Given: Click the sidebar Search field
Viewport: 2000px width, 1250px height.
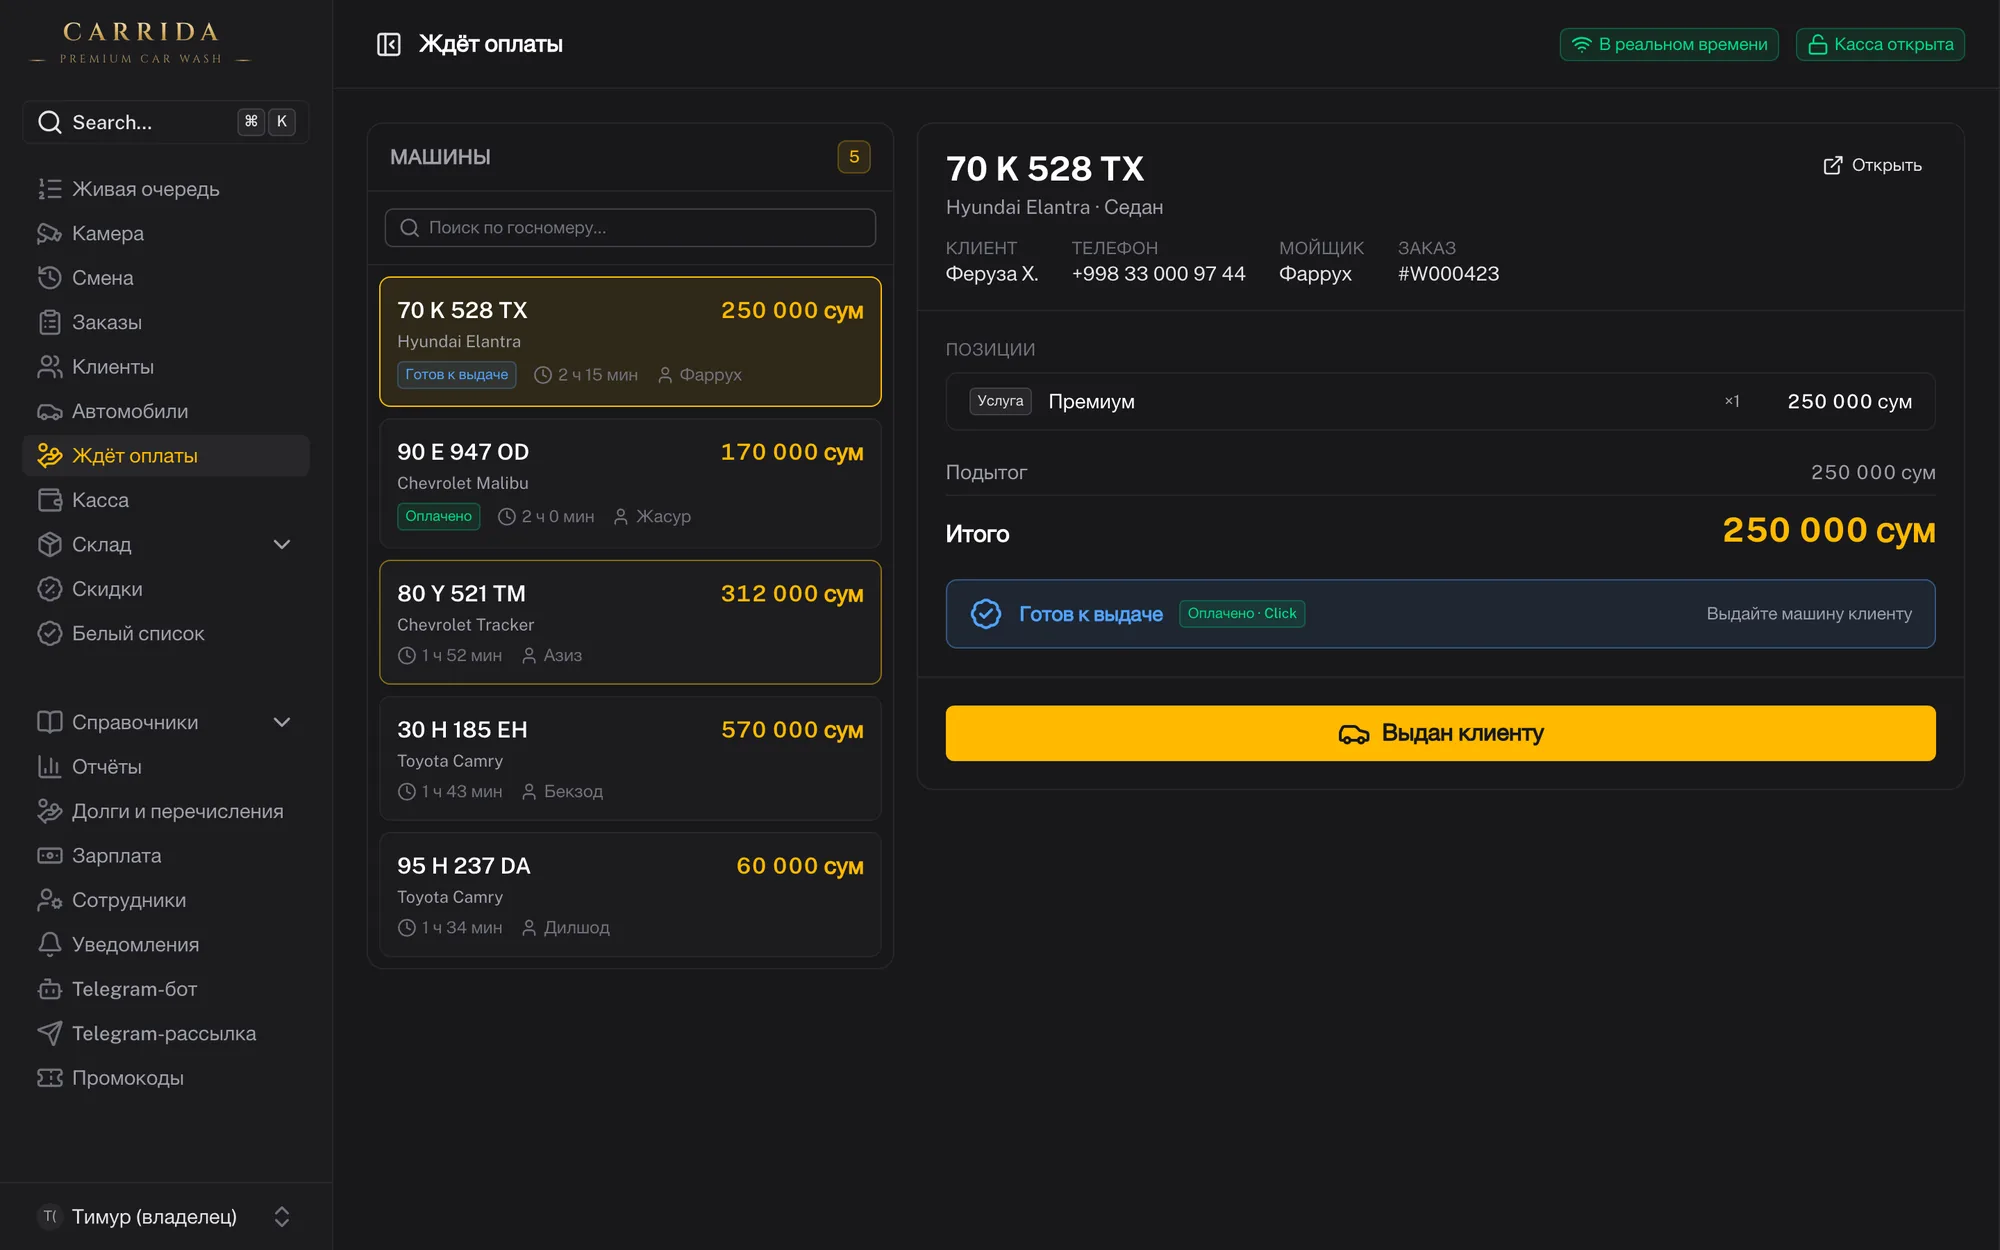Looking at the screenshot, I should tap(165, 122).
